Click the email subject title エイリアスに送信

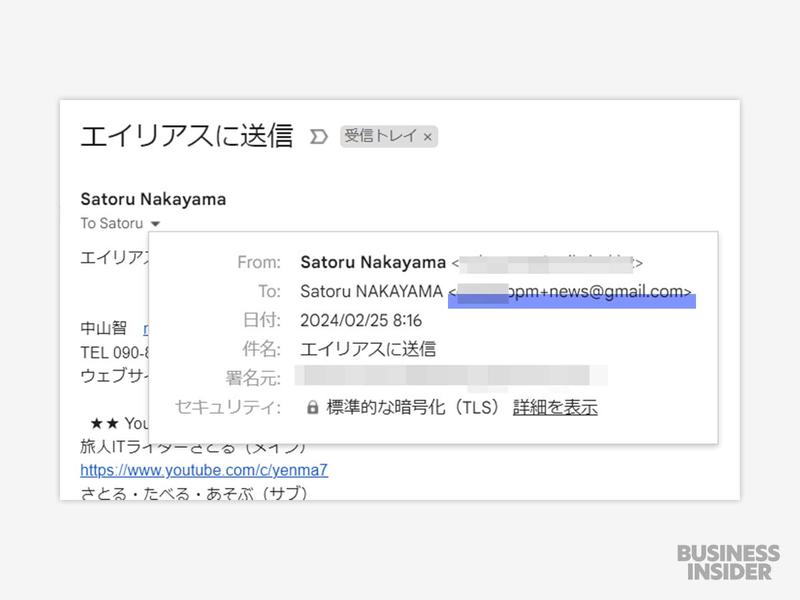pyautogui.click(x=187, y=136)
